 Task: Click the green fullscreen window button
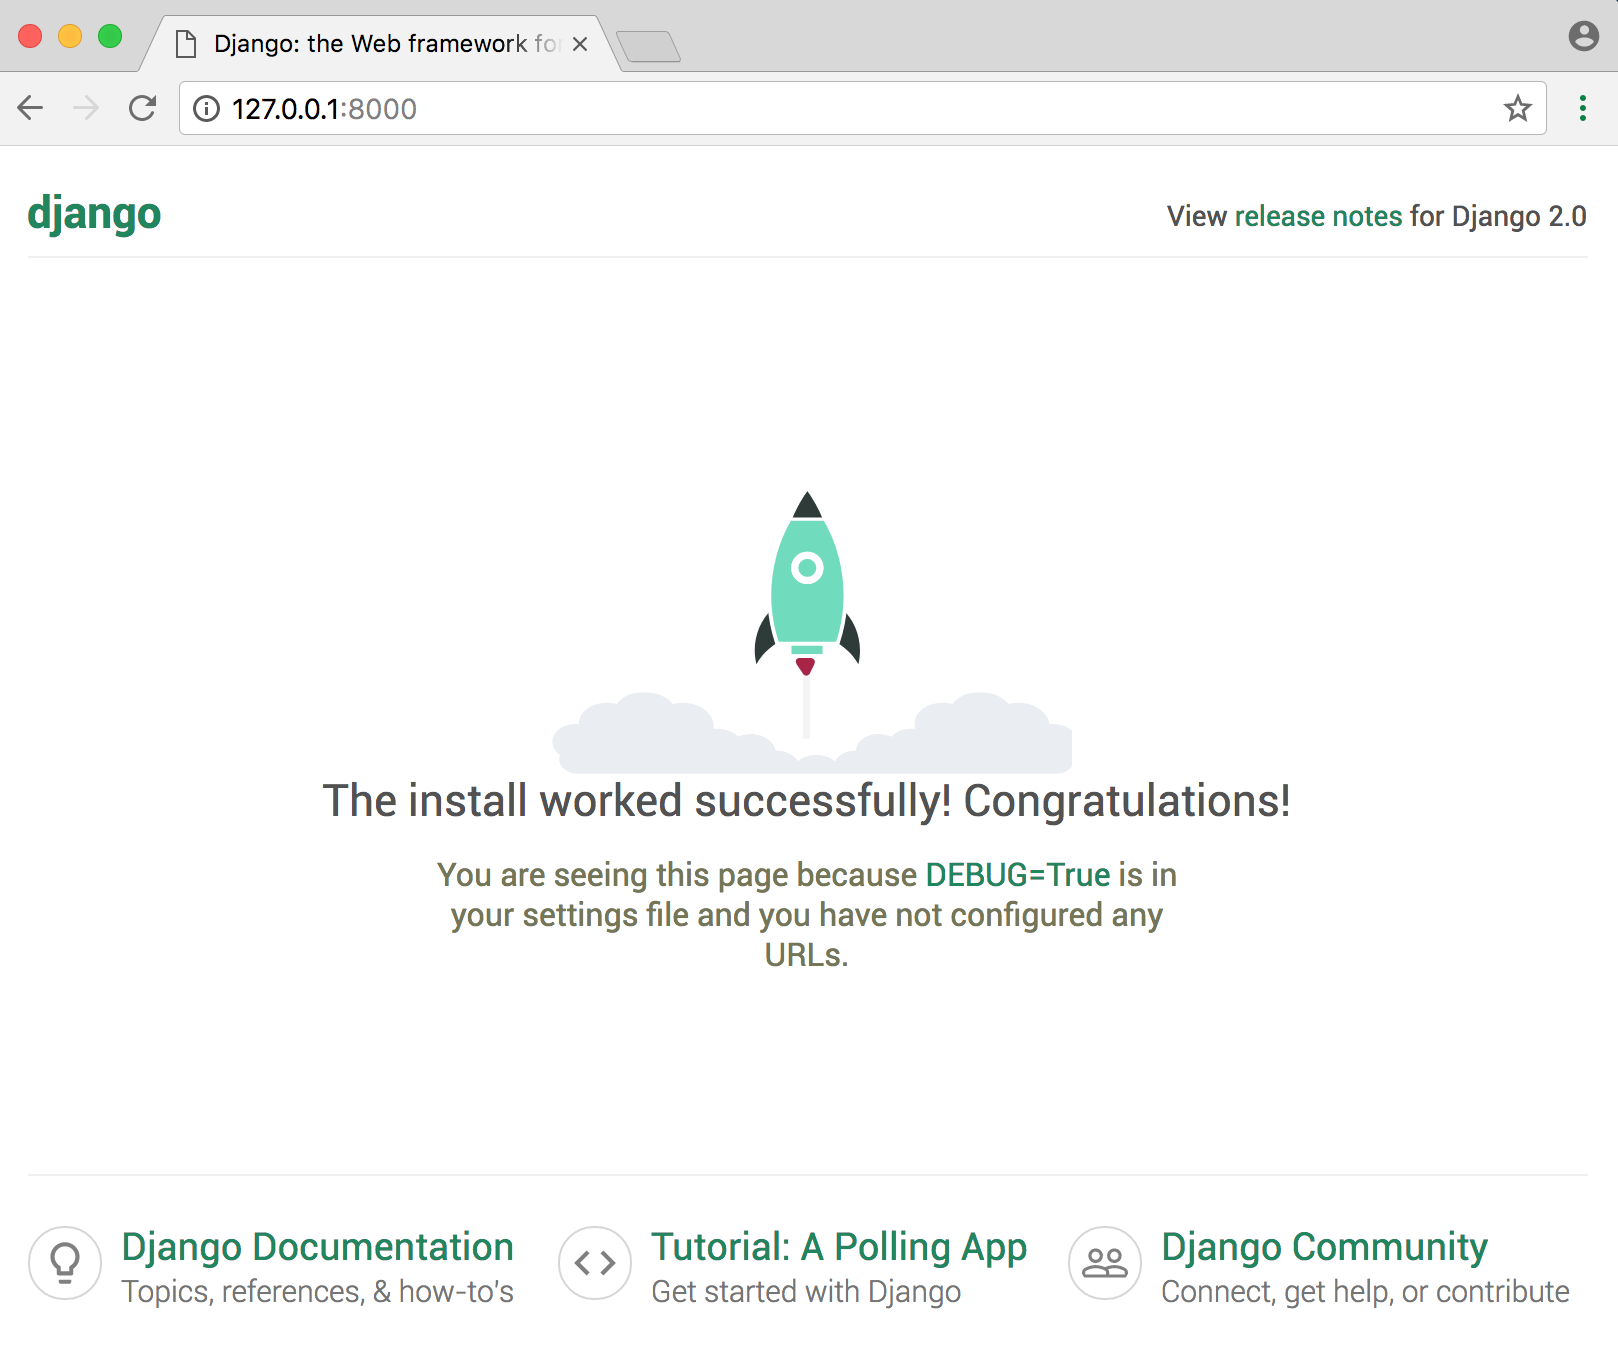[110, 36]
